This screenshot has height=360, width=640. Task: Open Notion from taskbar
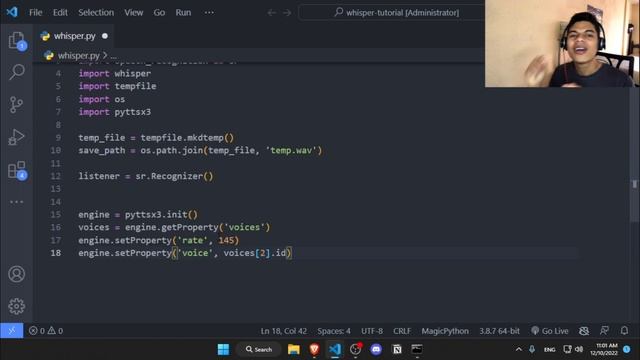(397, 349)
